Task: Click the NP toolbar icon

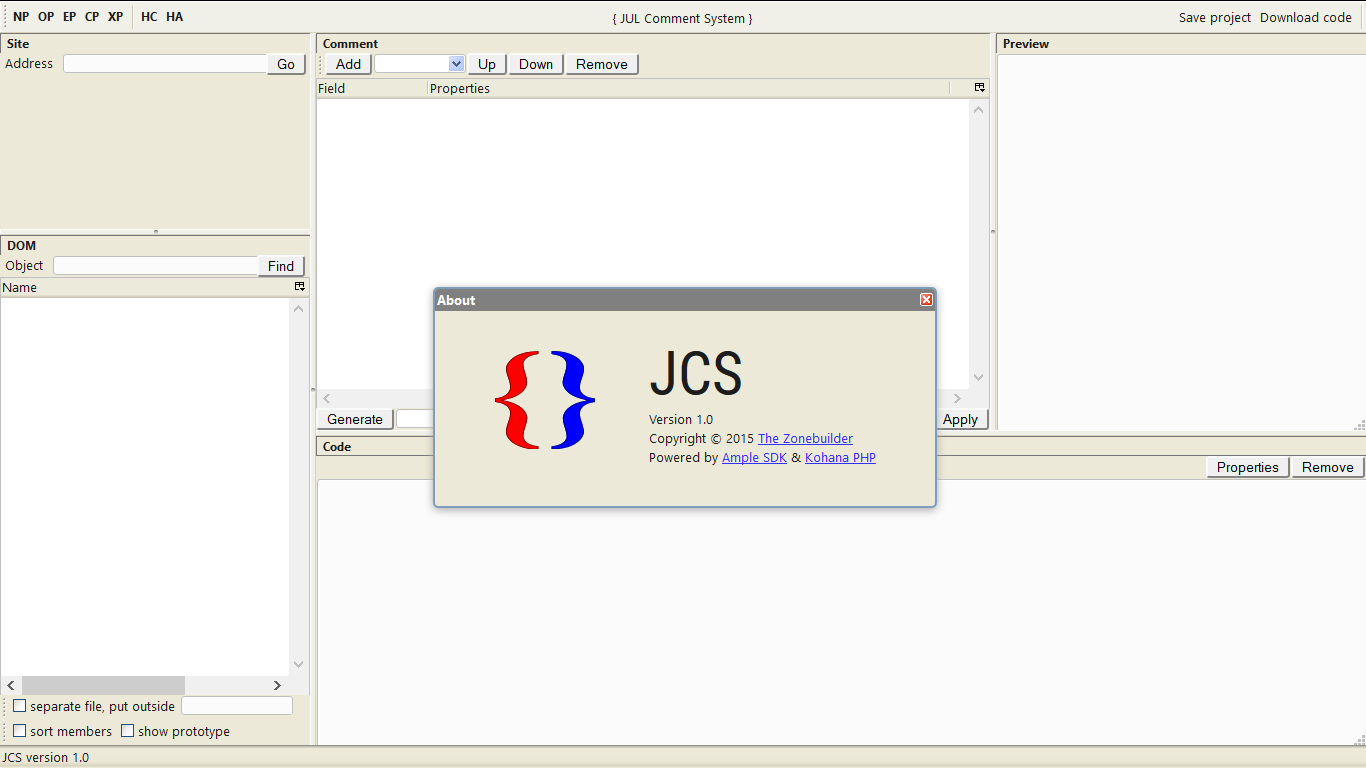Action: click(x=21, y=16)
